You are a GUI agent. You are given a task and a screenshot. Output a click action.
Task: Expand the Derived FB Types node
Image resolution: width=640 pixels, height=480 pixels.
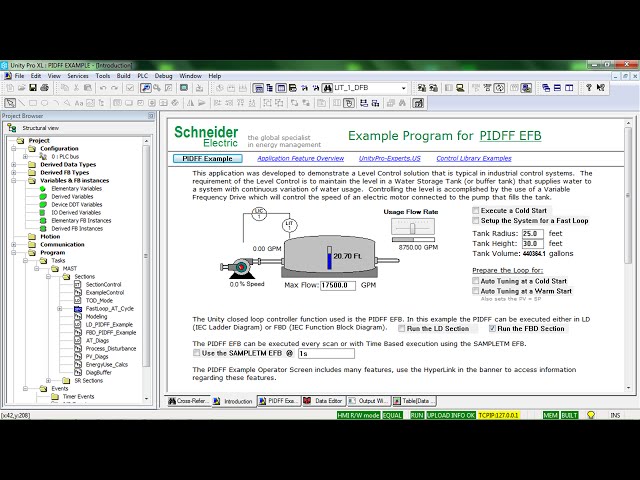(13, 173)
